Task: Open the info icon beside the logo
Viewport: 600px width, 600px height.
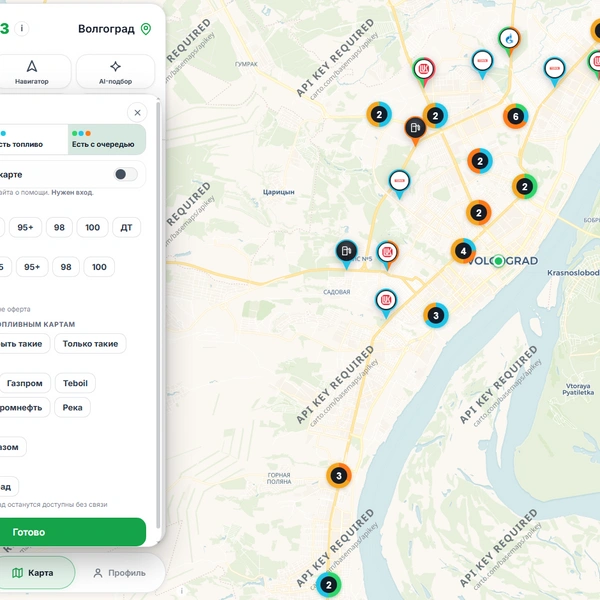Action: [22, 28]
